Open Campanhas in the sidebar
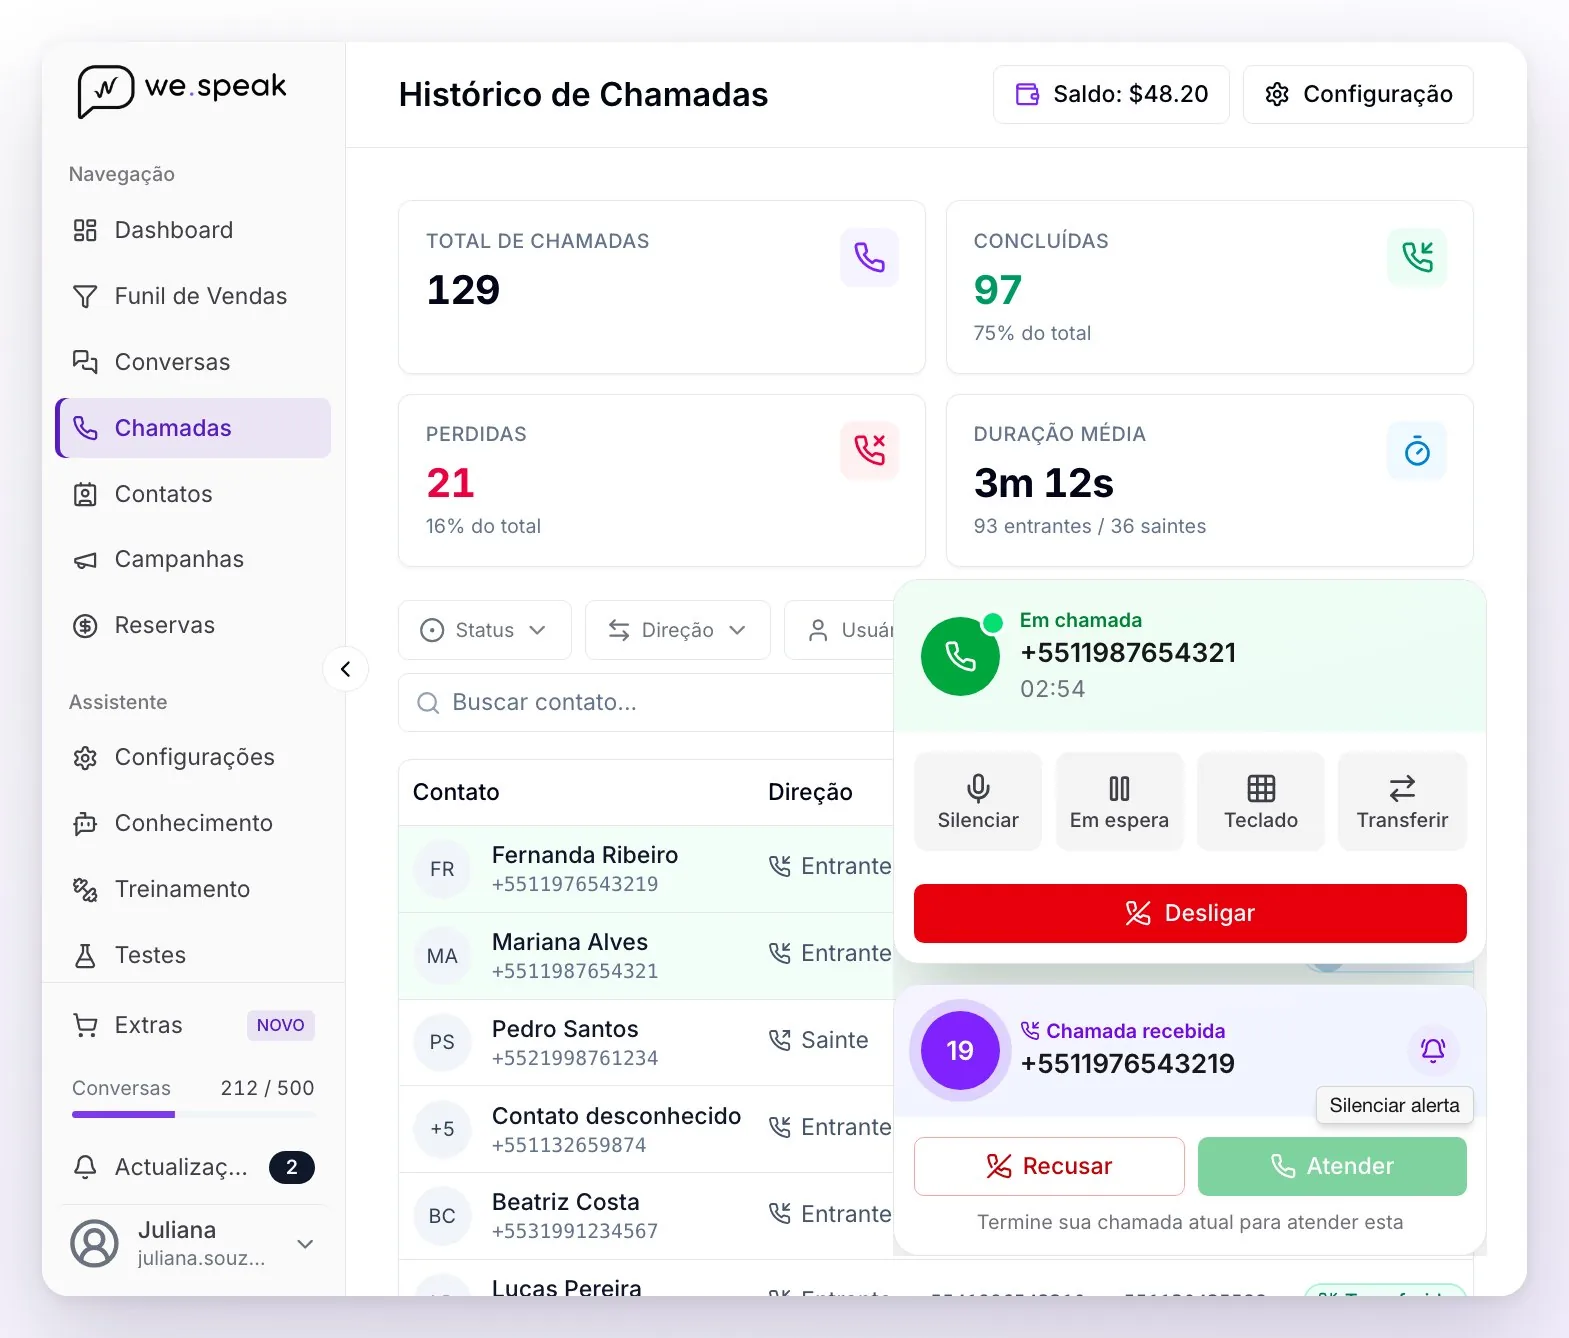This screenshot has height=1338, width=1569. click(193, 559)
